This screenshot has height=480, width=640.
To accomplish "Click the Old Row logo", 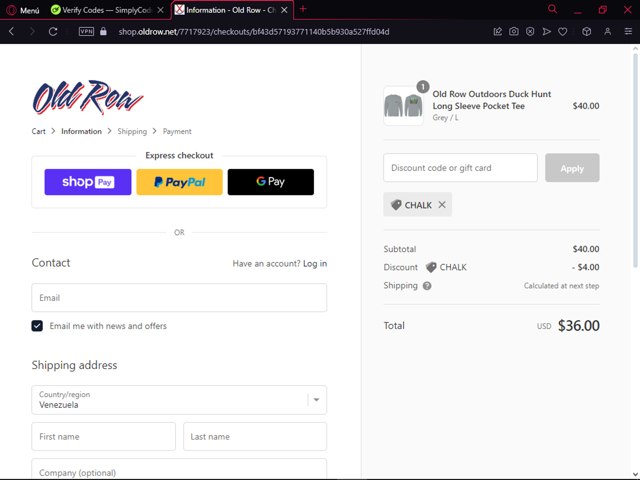I will click(x=87, y=97).
